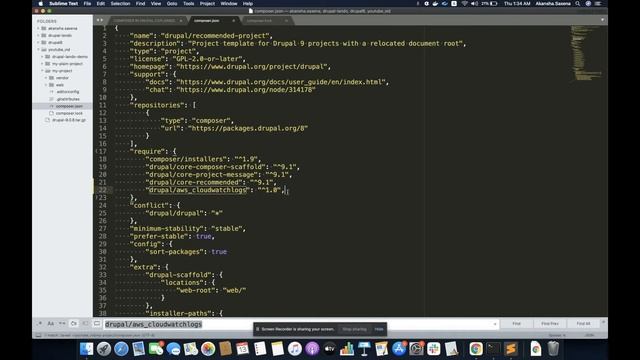Expand the drupal8 folder in sidebar
640x360 pixels.
click(x=38, y=42)
